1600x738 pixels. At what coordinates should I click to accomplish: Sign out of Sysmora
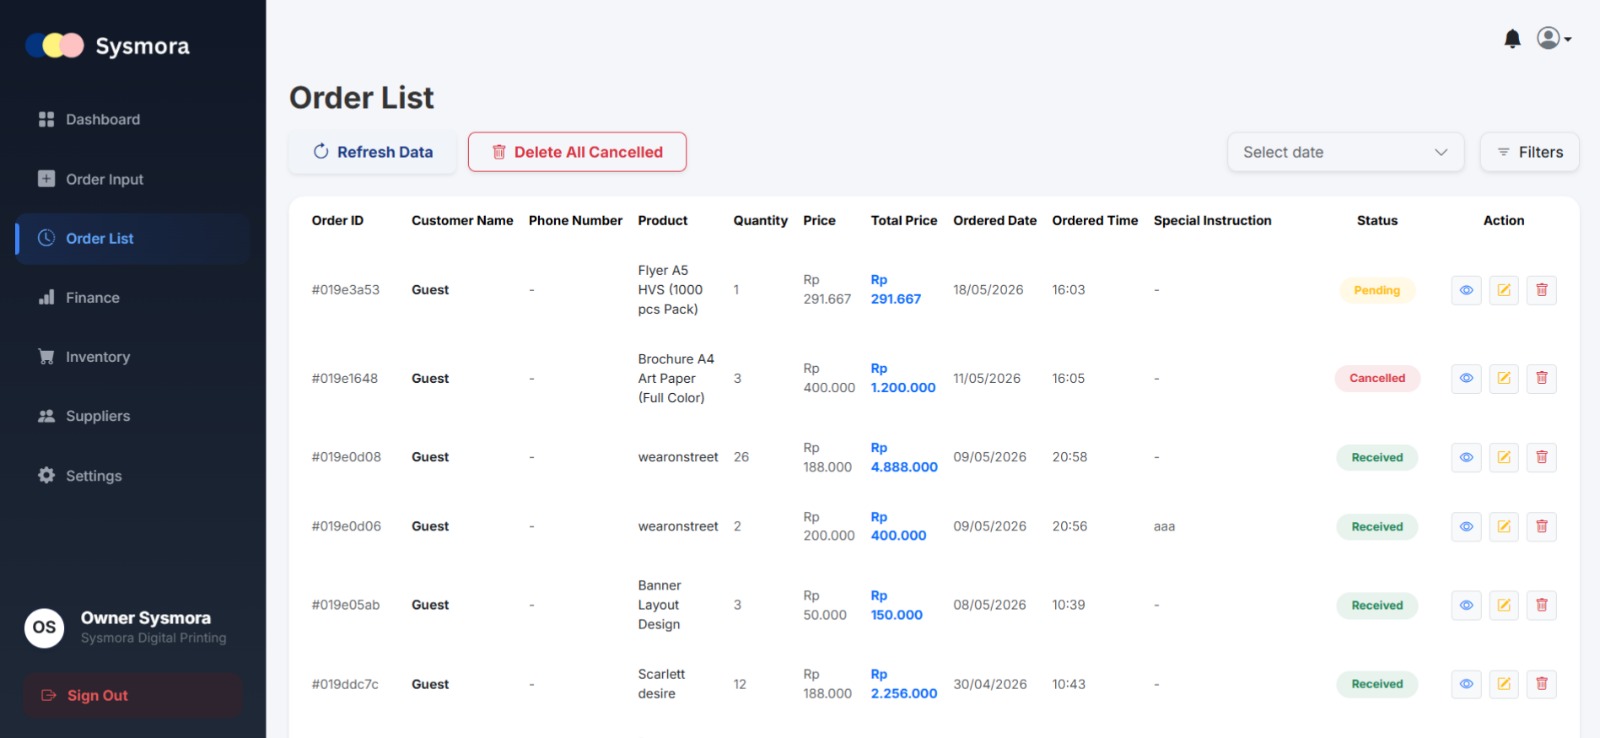pyautogui.click(x=133, y=696)
